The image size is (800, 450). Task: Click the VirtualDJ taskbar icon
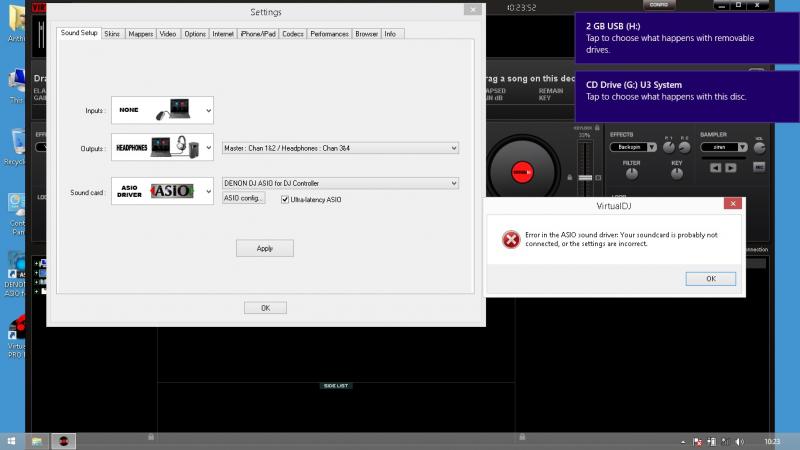click(63, 441)
